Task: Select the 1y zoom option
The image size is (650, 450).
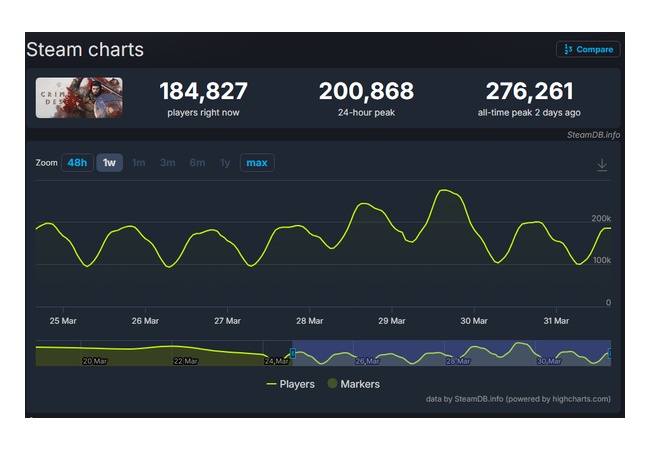Action: coord(225,163)
